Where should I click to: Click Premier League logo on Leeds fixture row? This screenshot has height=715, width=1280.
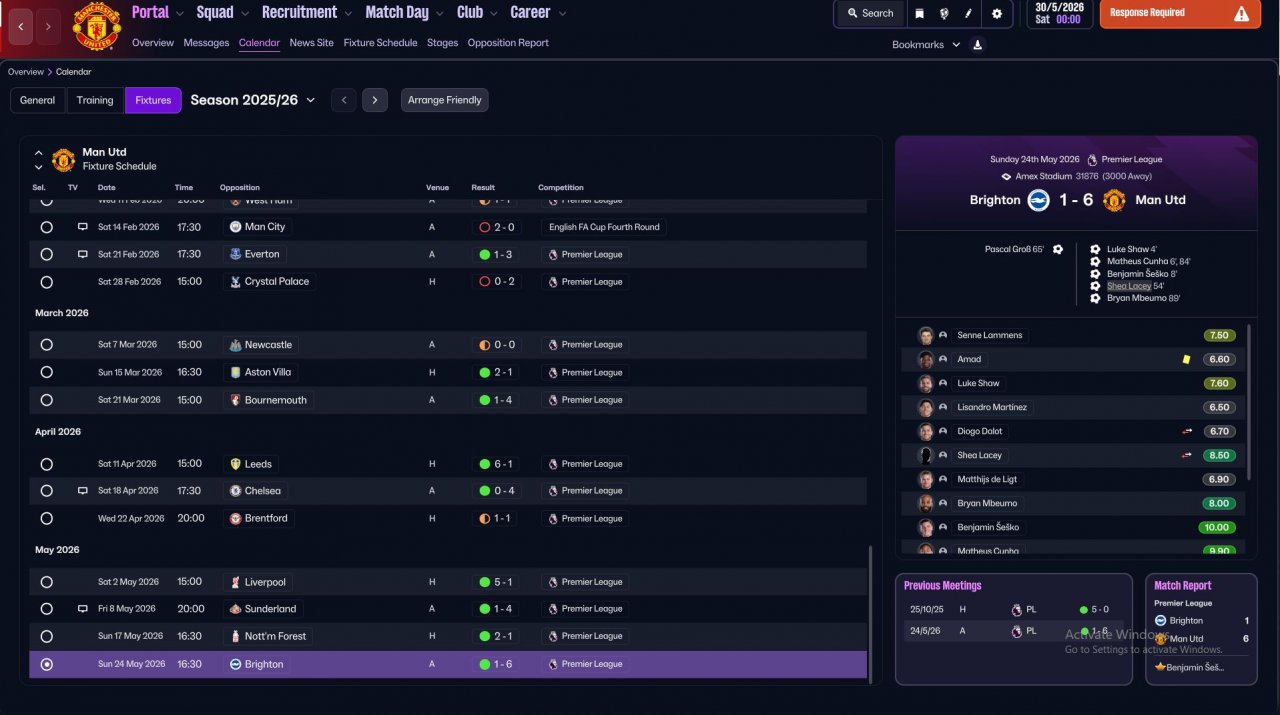pos(553,464)
